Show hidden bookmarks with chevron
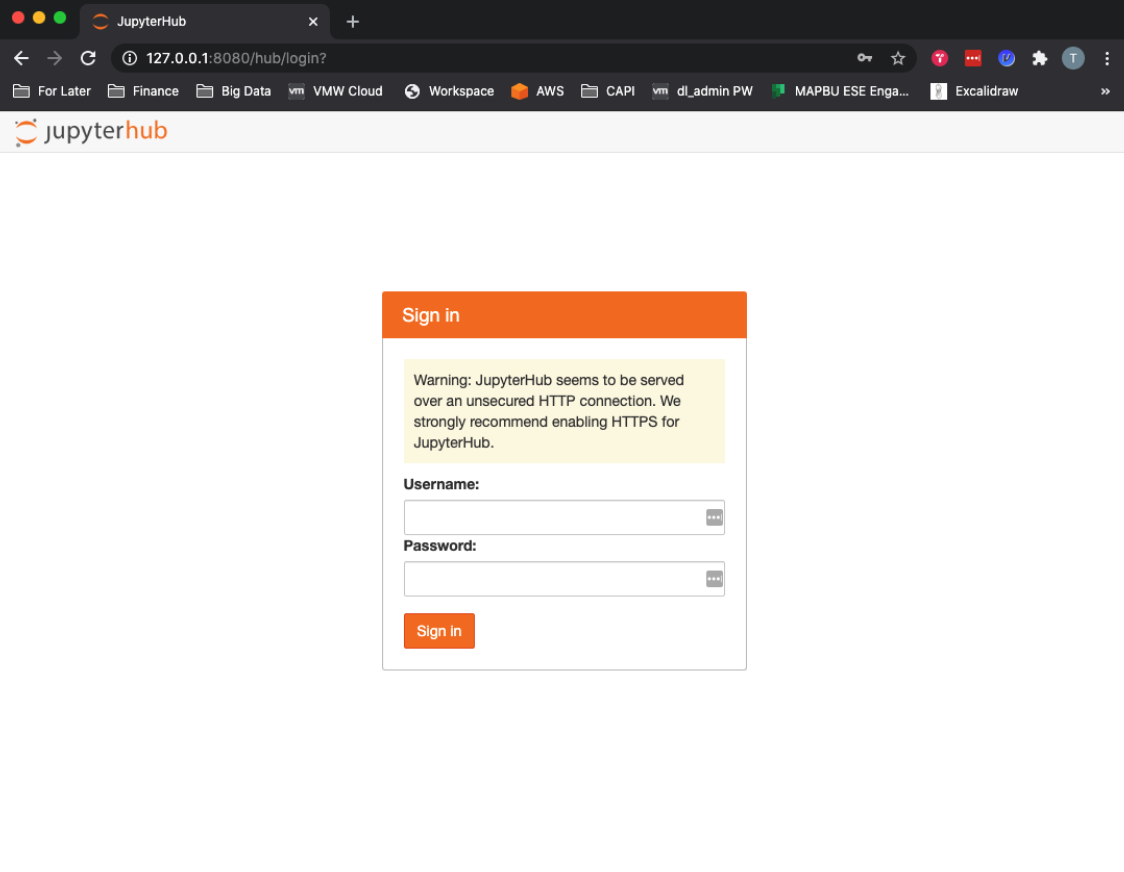The width and height of the screenshot is (1124, 872). point(1105,91)
